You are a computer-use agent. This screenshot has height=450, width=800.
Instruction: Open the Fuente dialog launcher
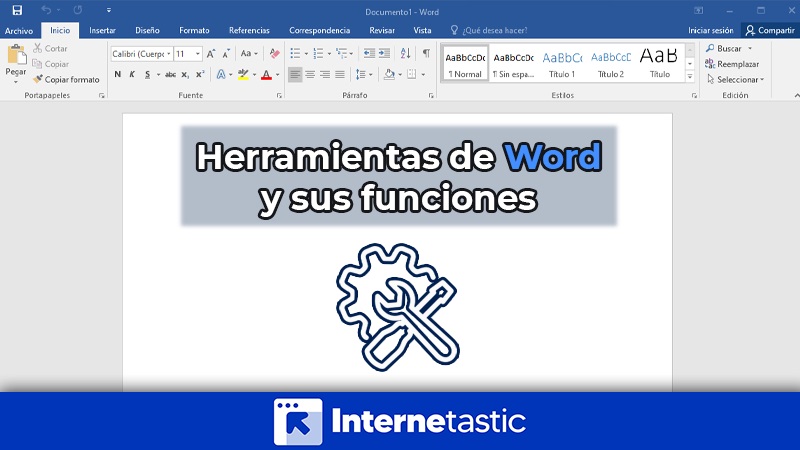point(279,95)
